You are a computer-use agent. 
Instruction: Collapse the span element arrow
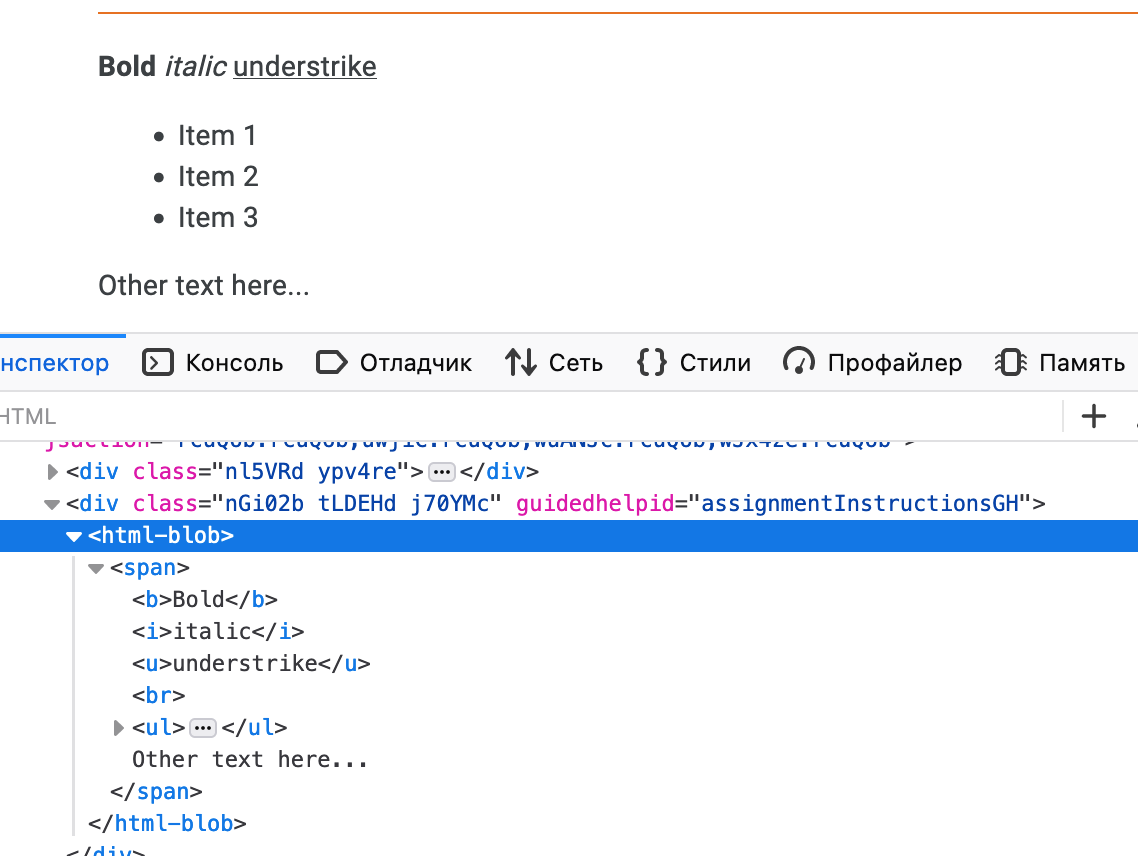pos(96,568)
